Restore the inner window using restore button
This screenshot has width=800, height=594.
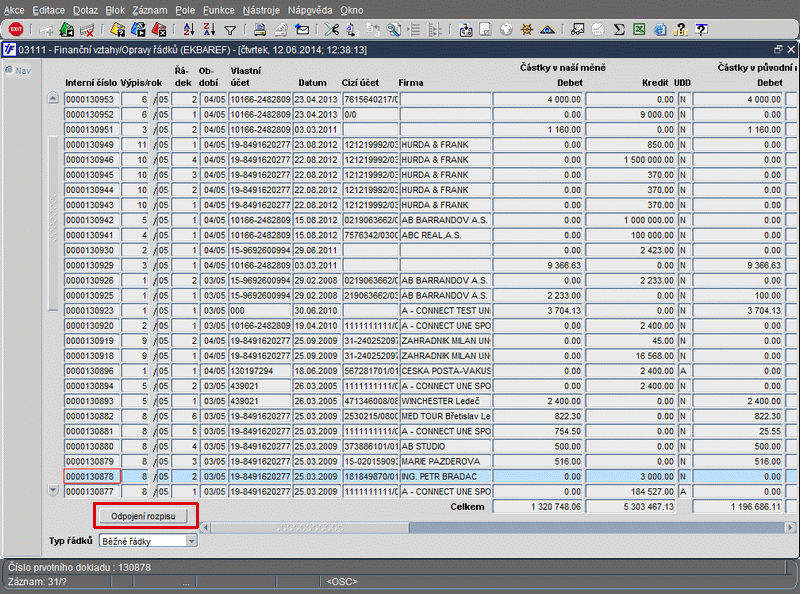click(x=778, y=50)
